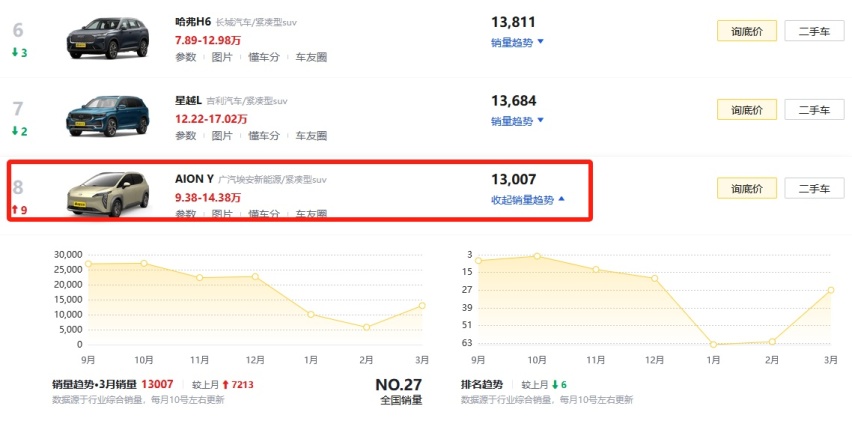
Task: Click 二手车 button for 哈弗H6
Action: (x=814, y=31)
